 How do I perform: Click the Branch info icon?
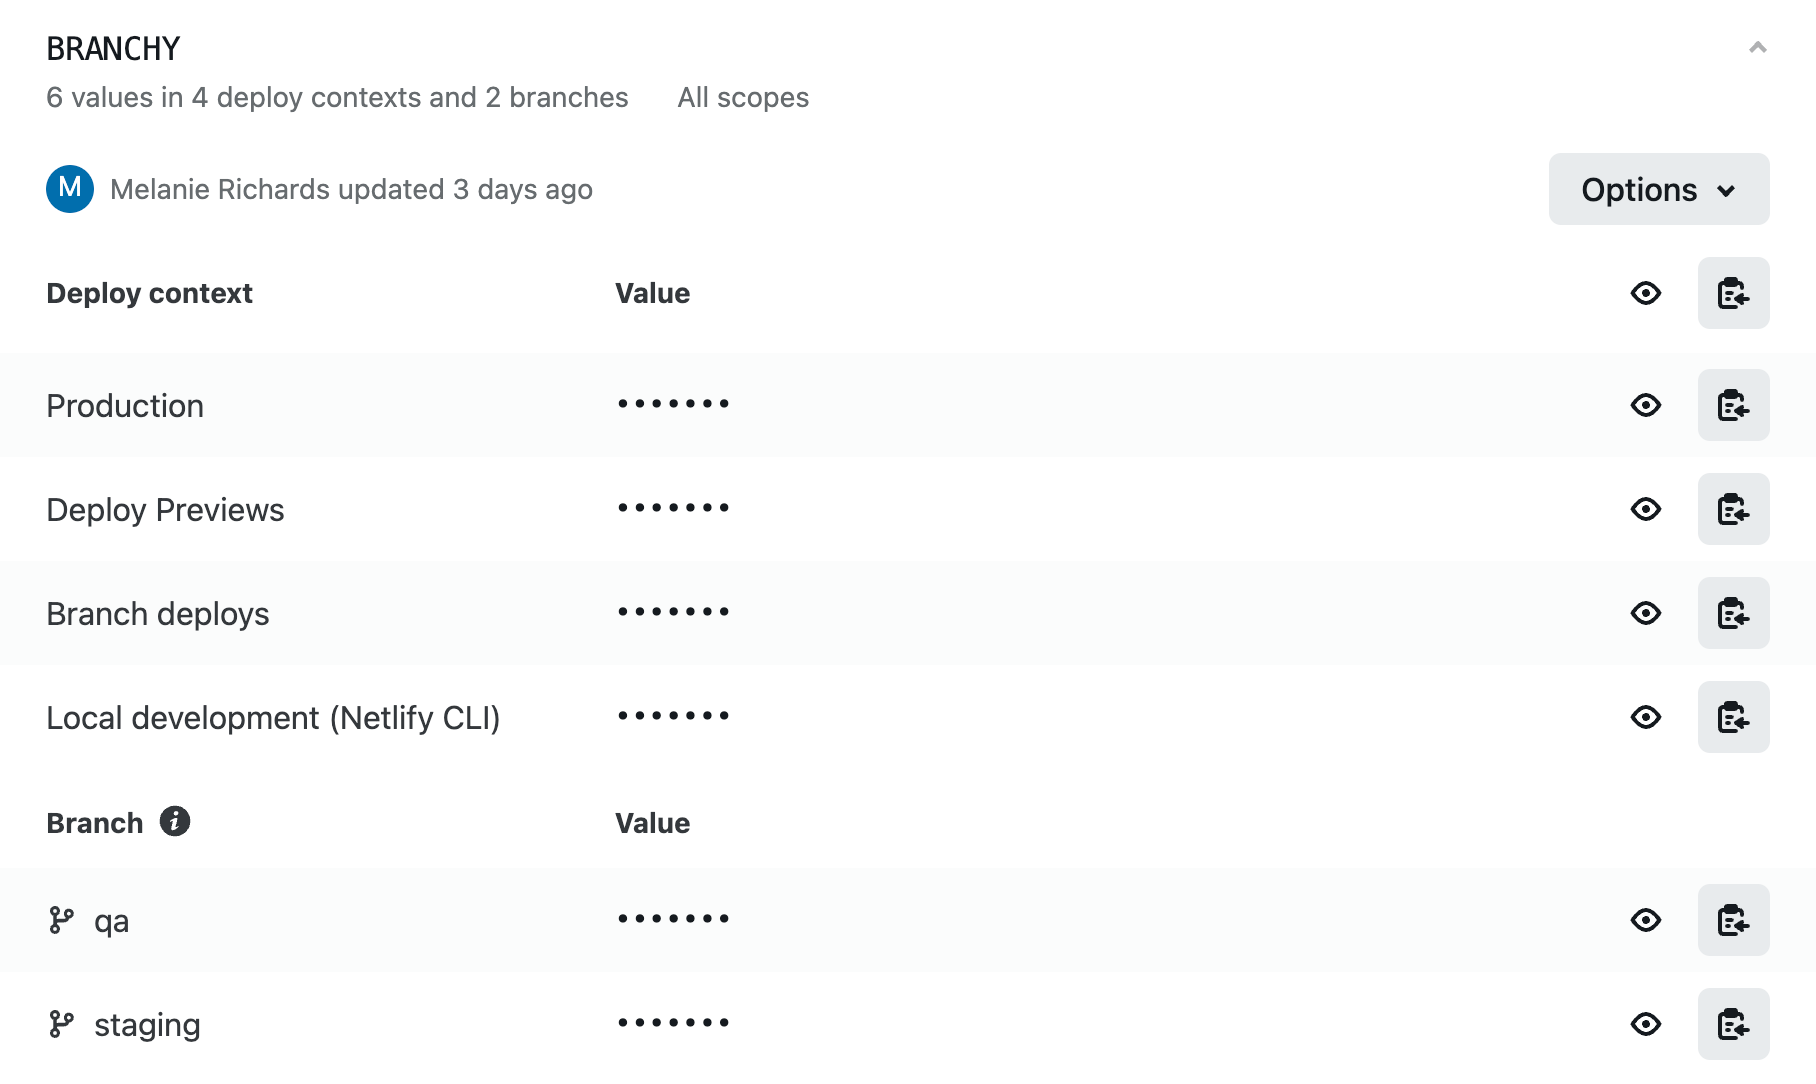click(175, 821)
